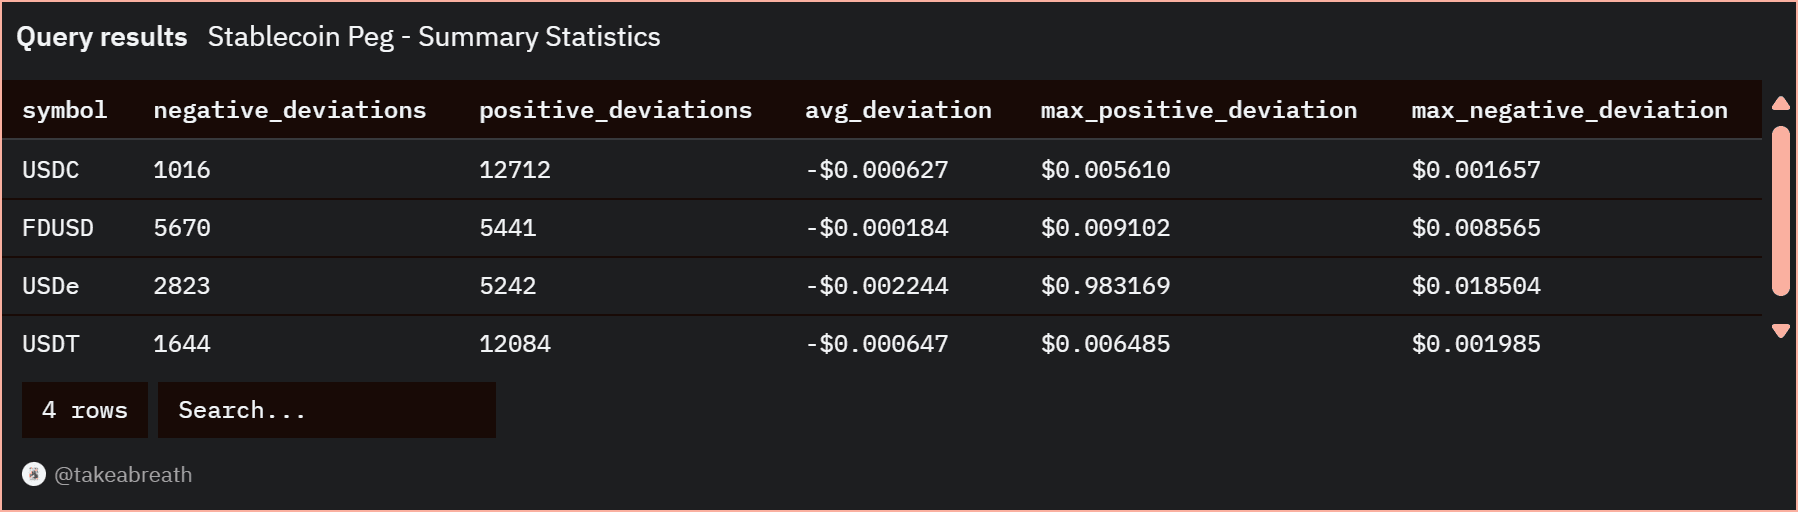This screenshot has height=512, width=1798.
Task: Sort by the positive_deviations column header
Action: pyautogui.click(x=615, y=110)
